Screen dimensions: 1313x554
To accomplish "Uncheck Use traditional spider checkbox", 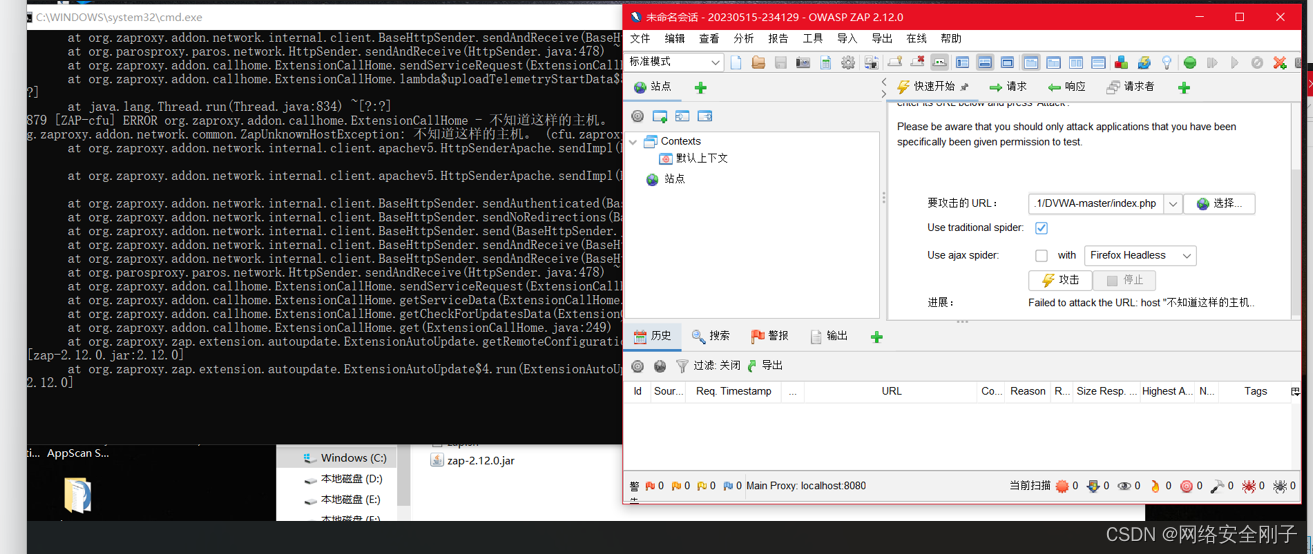I will click(x=1041, y=228).
